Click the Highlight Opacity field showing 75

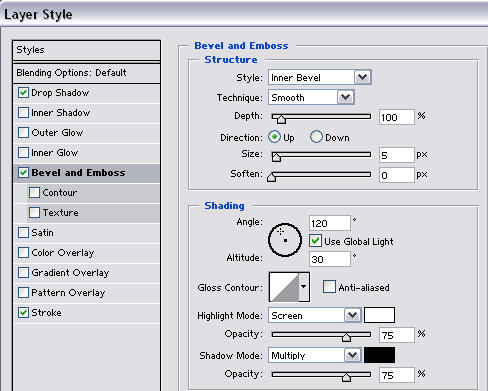tap(397, 335)
